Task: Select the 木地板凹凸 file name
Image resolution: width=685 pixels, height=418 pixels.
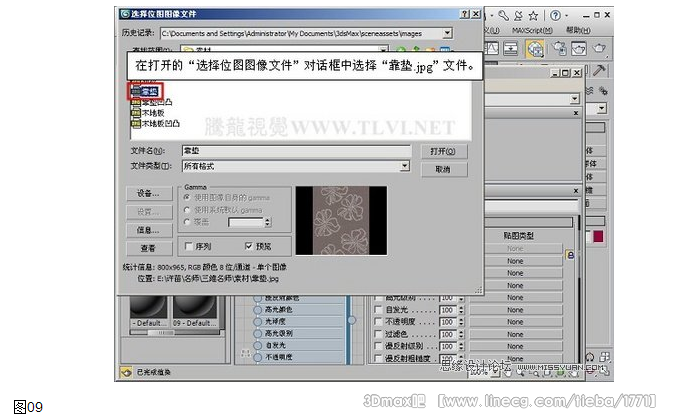Action: click(160, 124)
